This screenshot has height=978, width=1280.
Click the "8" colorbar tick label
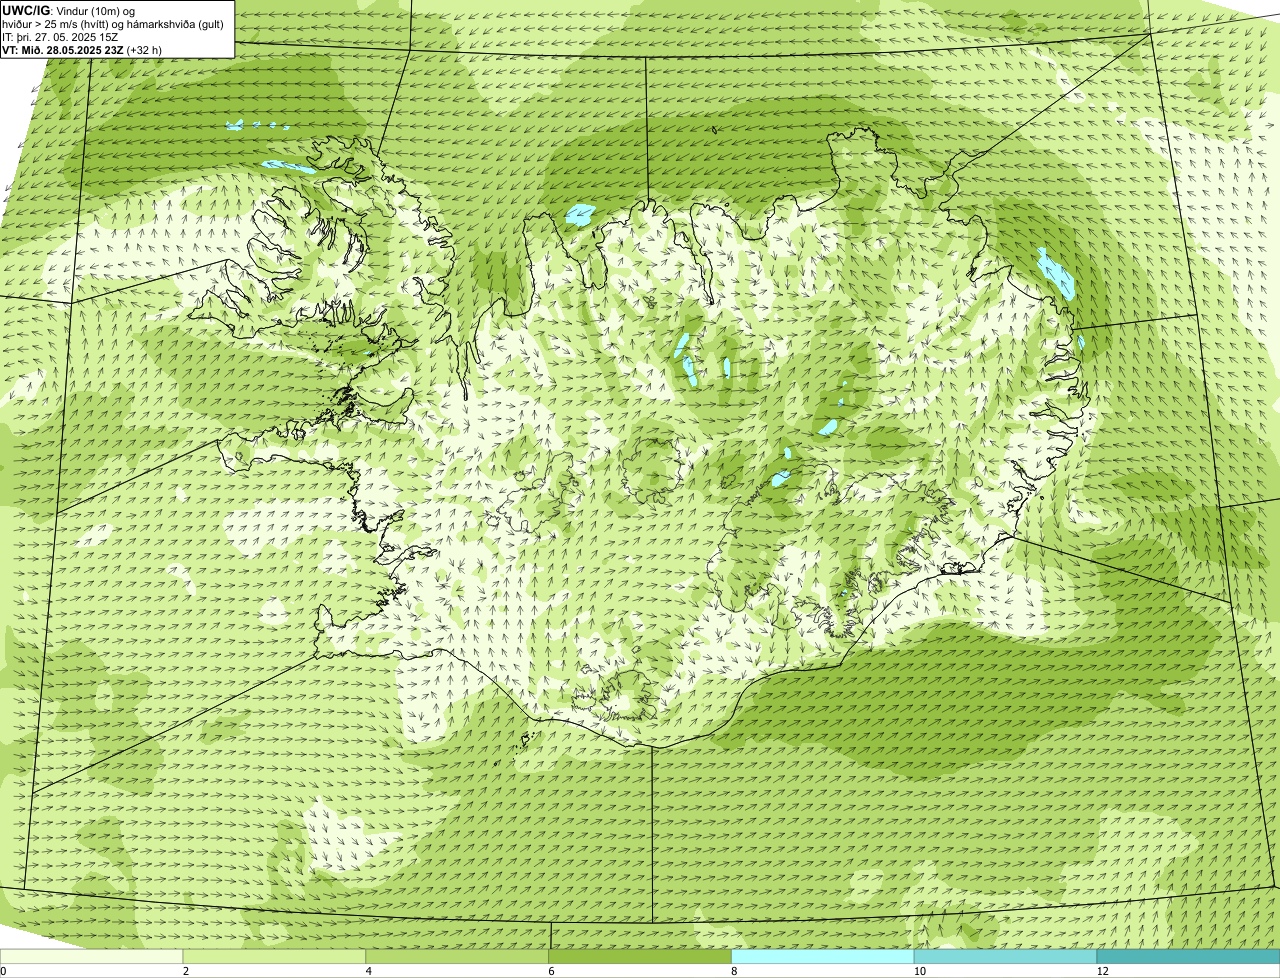pyautogui.click(x=734, y=971)
